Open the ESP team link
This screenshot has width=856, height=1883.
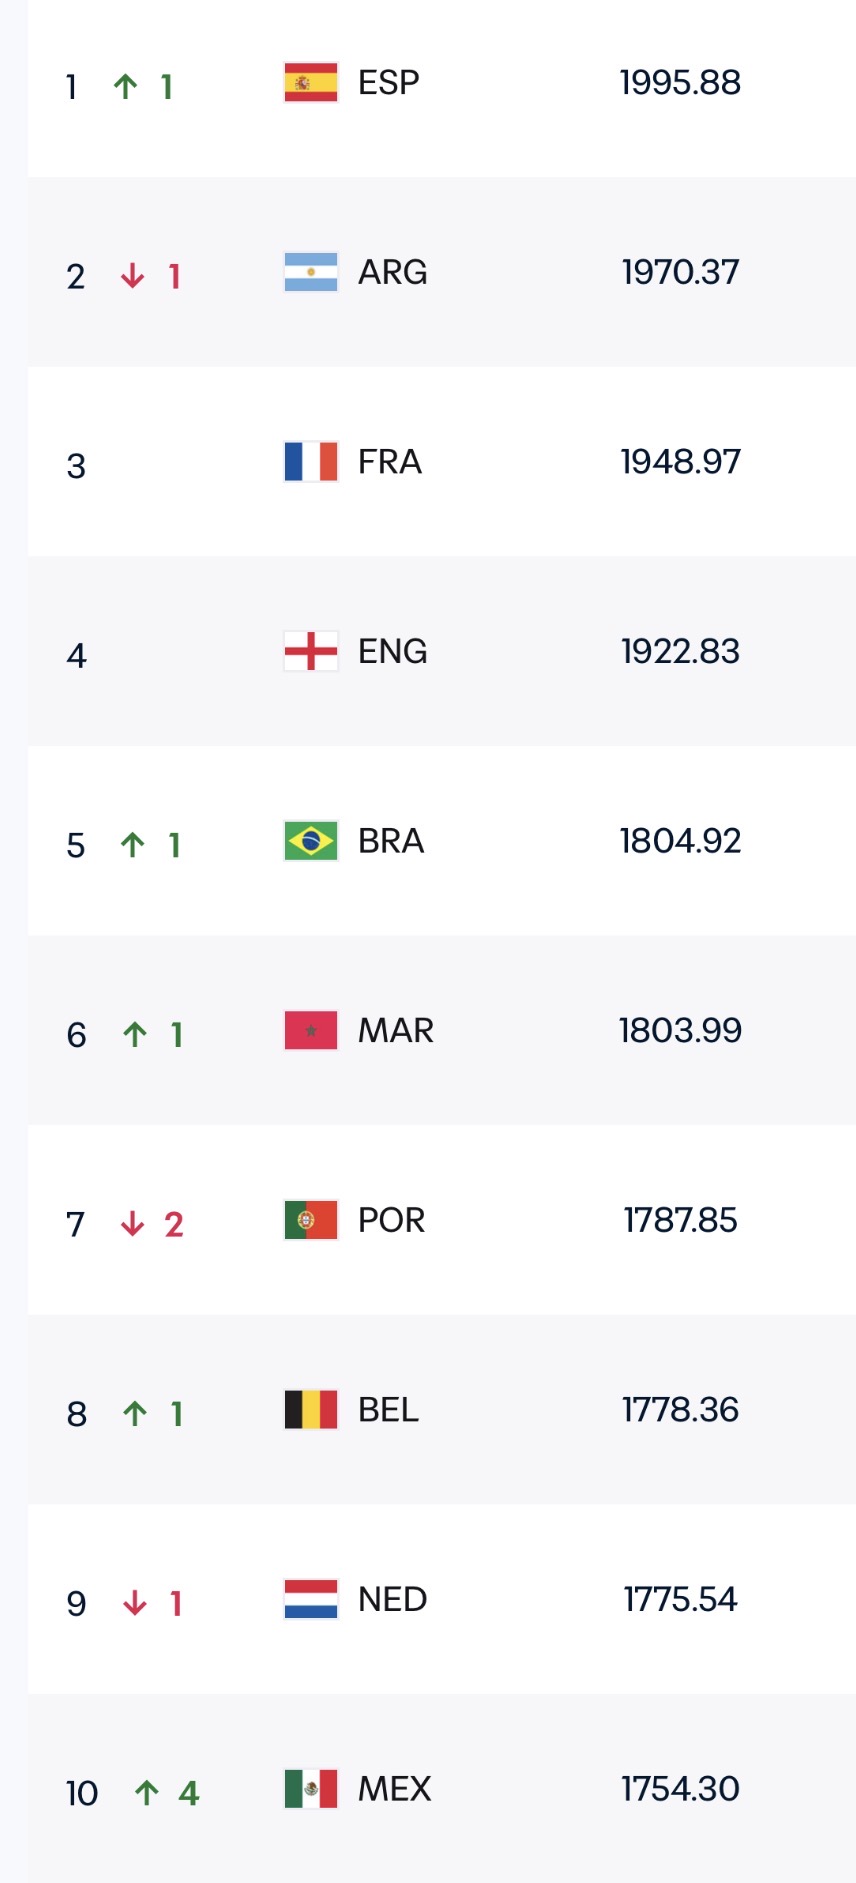[389, 83]
